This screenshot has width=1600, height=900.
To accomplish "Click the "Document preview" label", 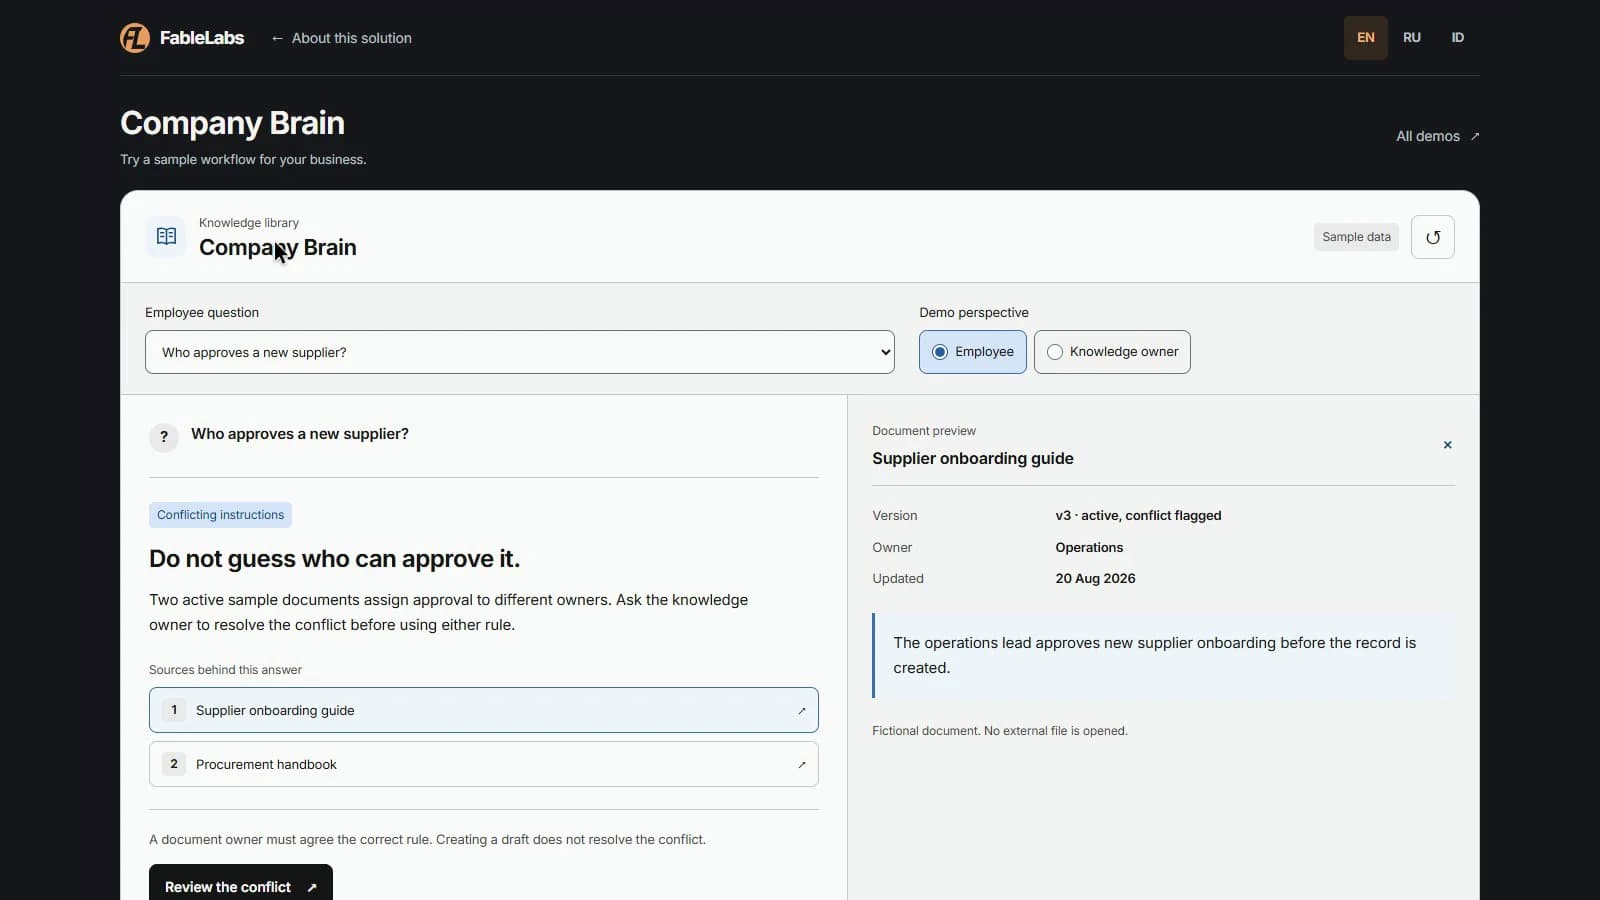I will 924,431.
